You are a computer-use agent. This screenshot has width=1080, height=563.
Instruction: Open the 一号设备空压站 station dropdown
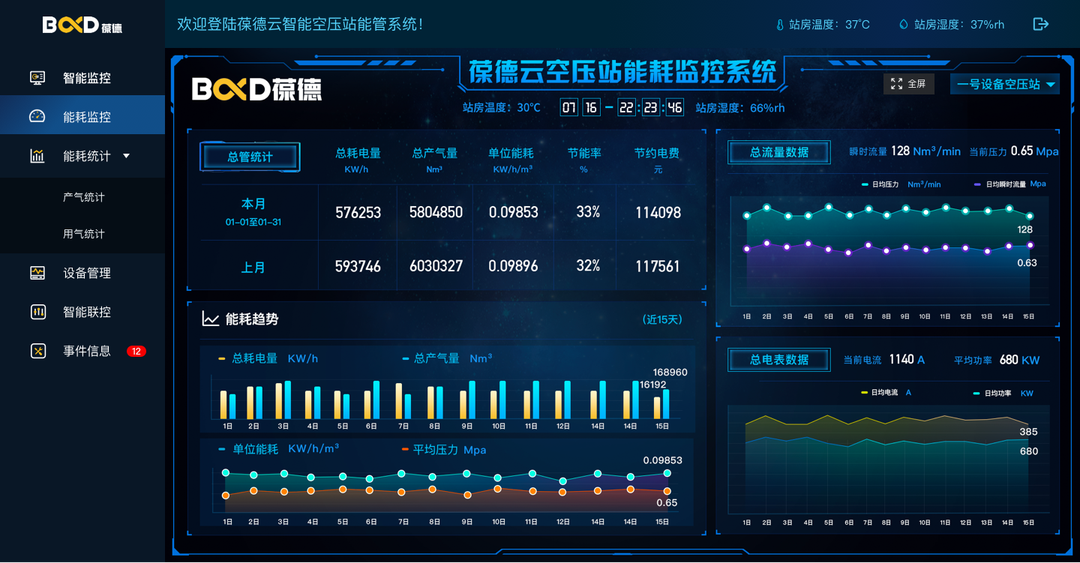1004,84
